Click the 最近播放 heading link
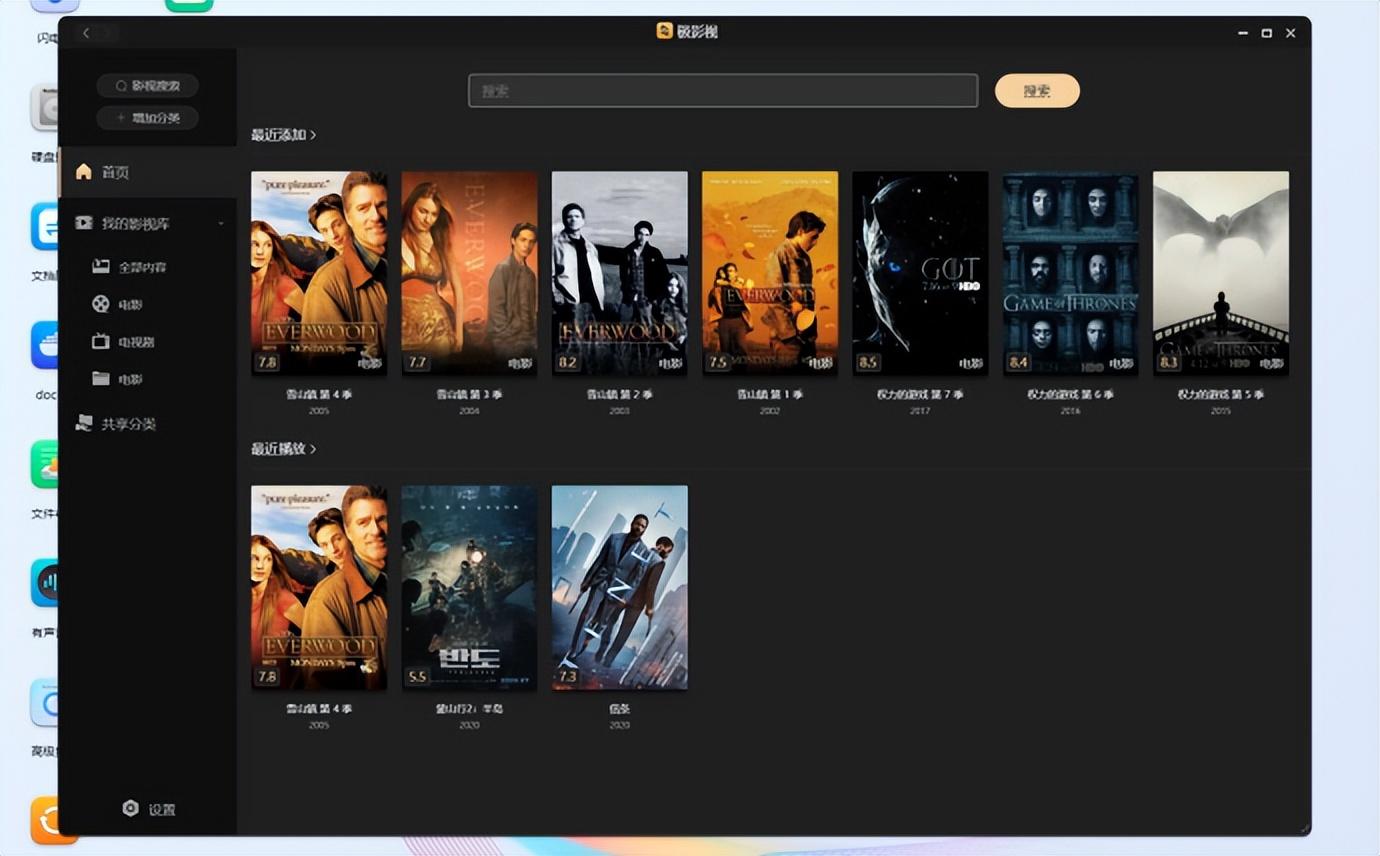1380x856 pixels. 278,449
